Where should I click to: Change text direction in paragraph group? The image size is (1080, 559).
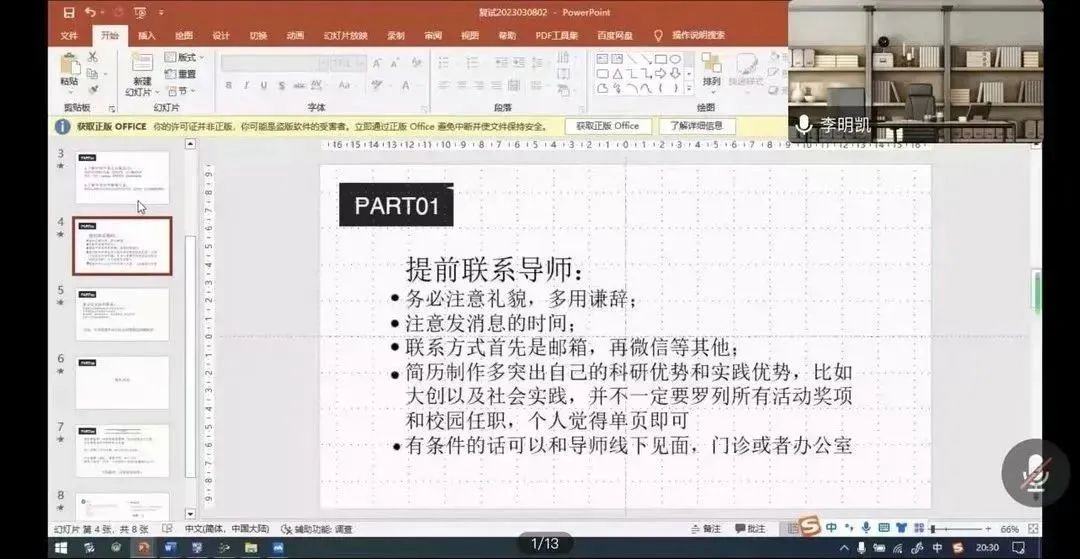pos(563,57)
